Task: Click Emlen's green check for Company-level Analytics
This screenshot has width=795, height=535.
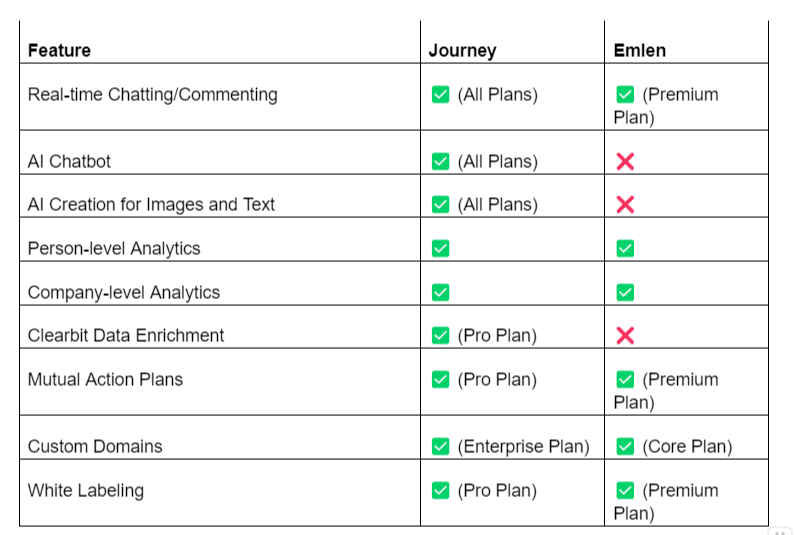Action: click(x=625, y=292)
